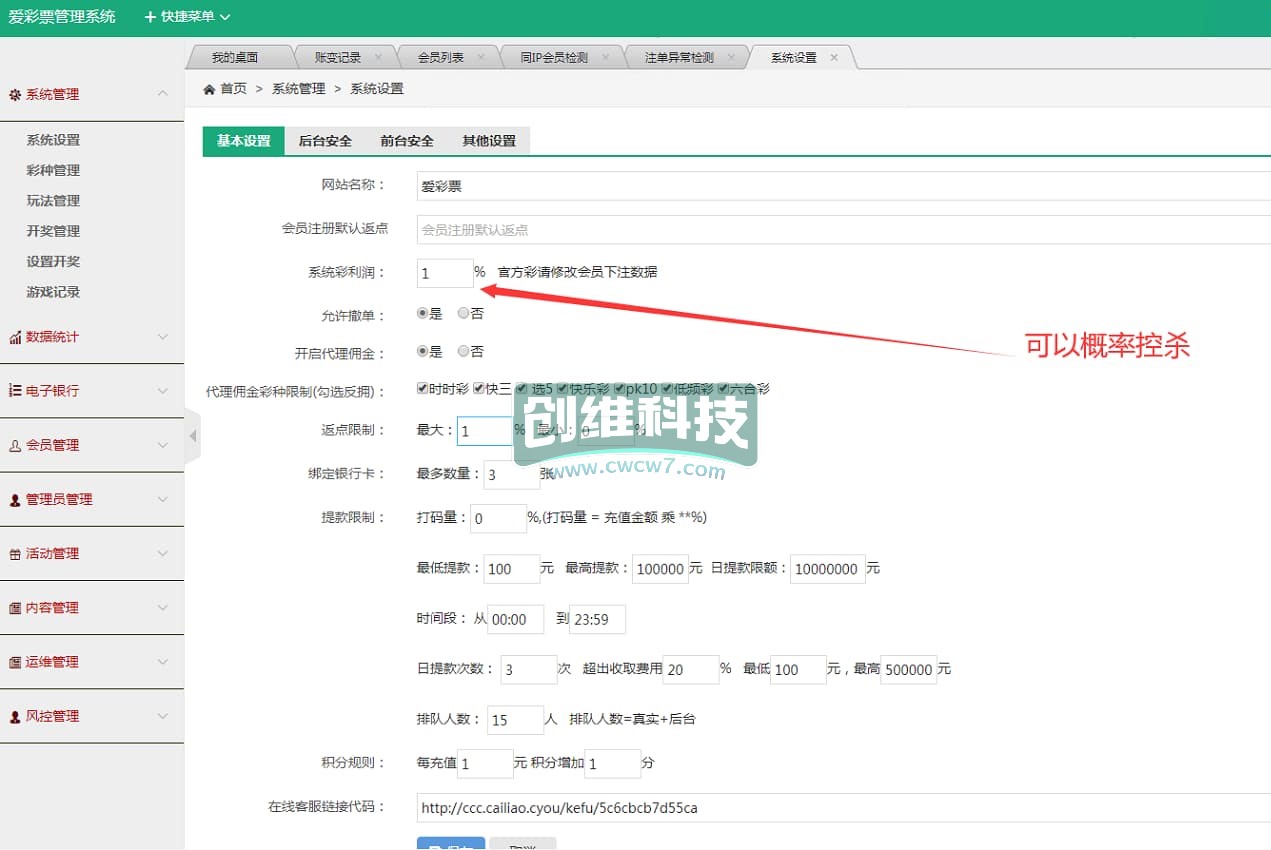Expand the 数据统计 section chevron
Image resolution: width=1271 pixels, height=850 pixels.
click(163, 337)
